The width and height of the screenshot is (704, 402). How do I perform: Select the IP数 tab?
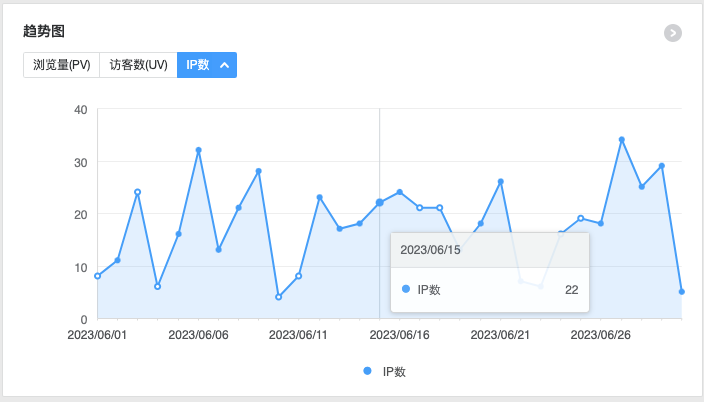click(198, 65)
